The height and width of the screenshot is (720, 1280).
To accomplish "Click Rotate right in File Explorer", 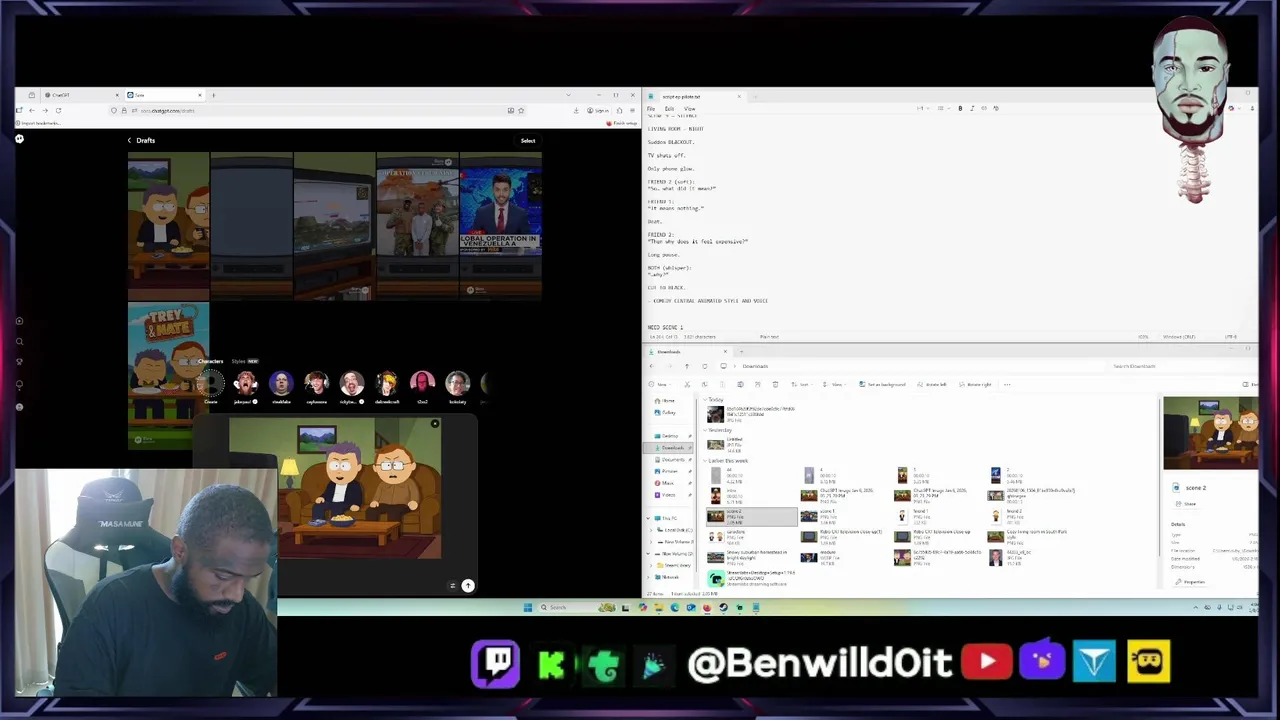I will tap(975, 384).
